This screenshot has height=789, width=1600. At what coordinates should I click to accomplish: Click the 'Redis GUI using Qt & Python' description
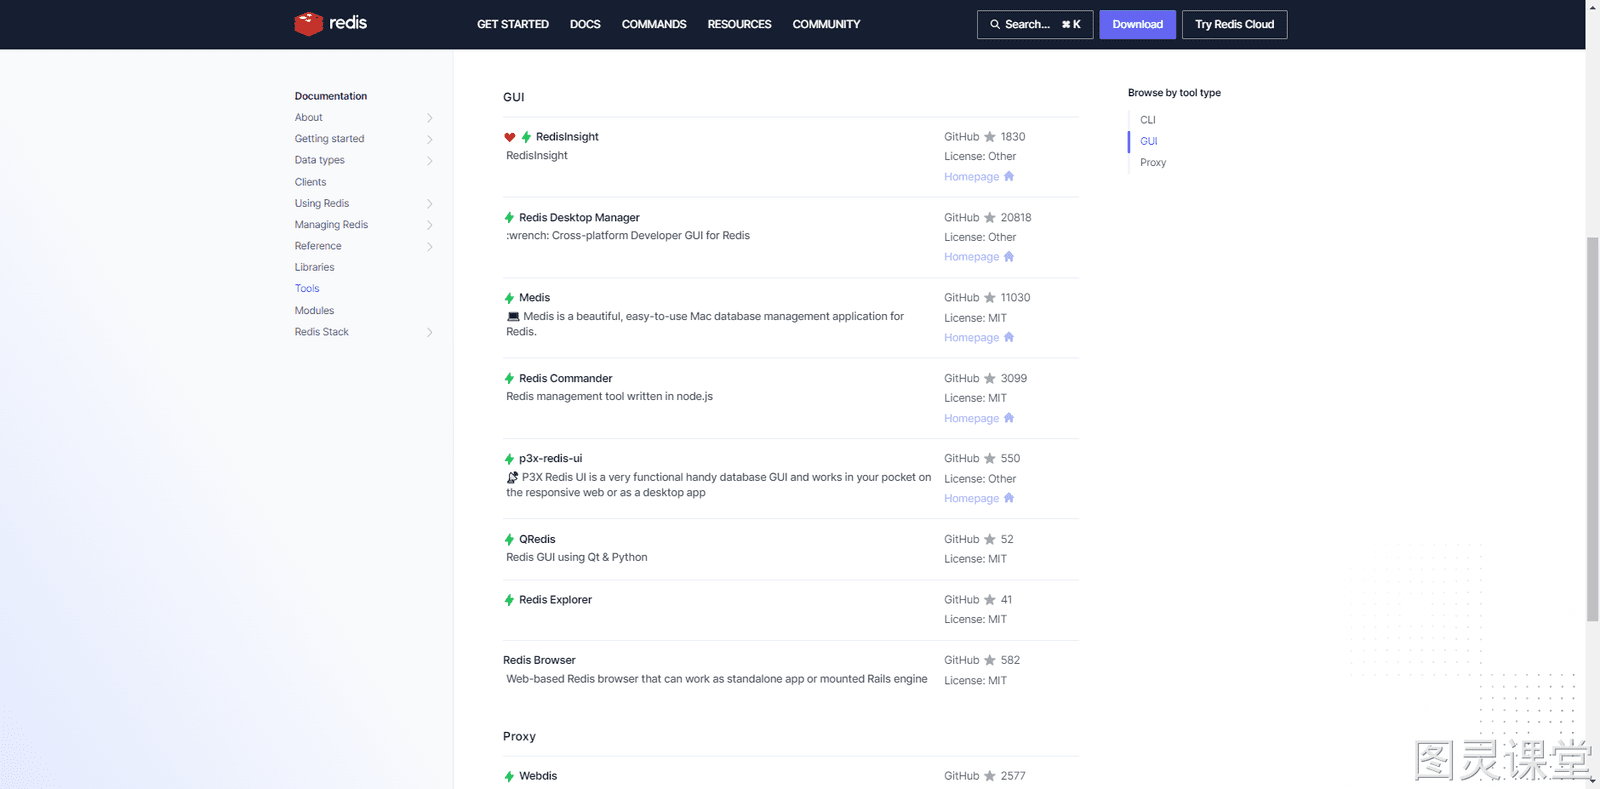[x=576, y=557]
